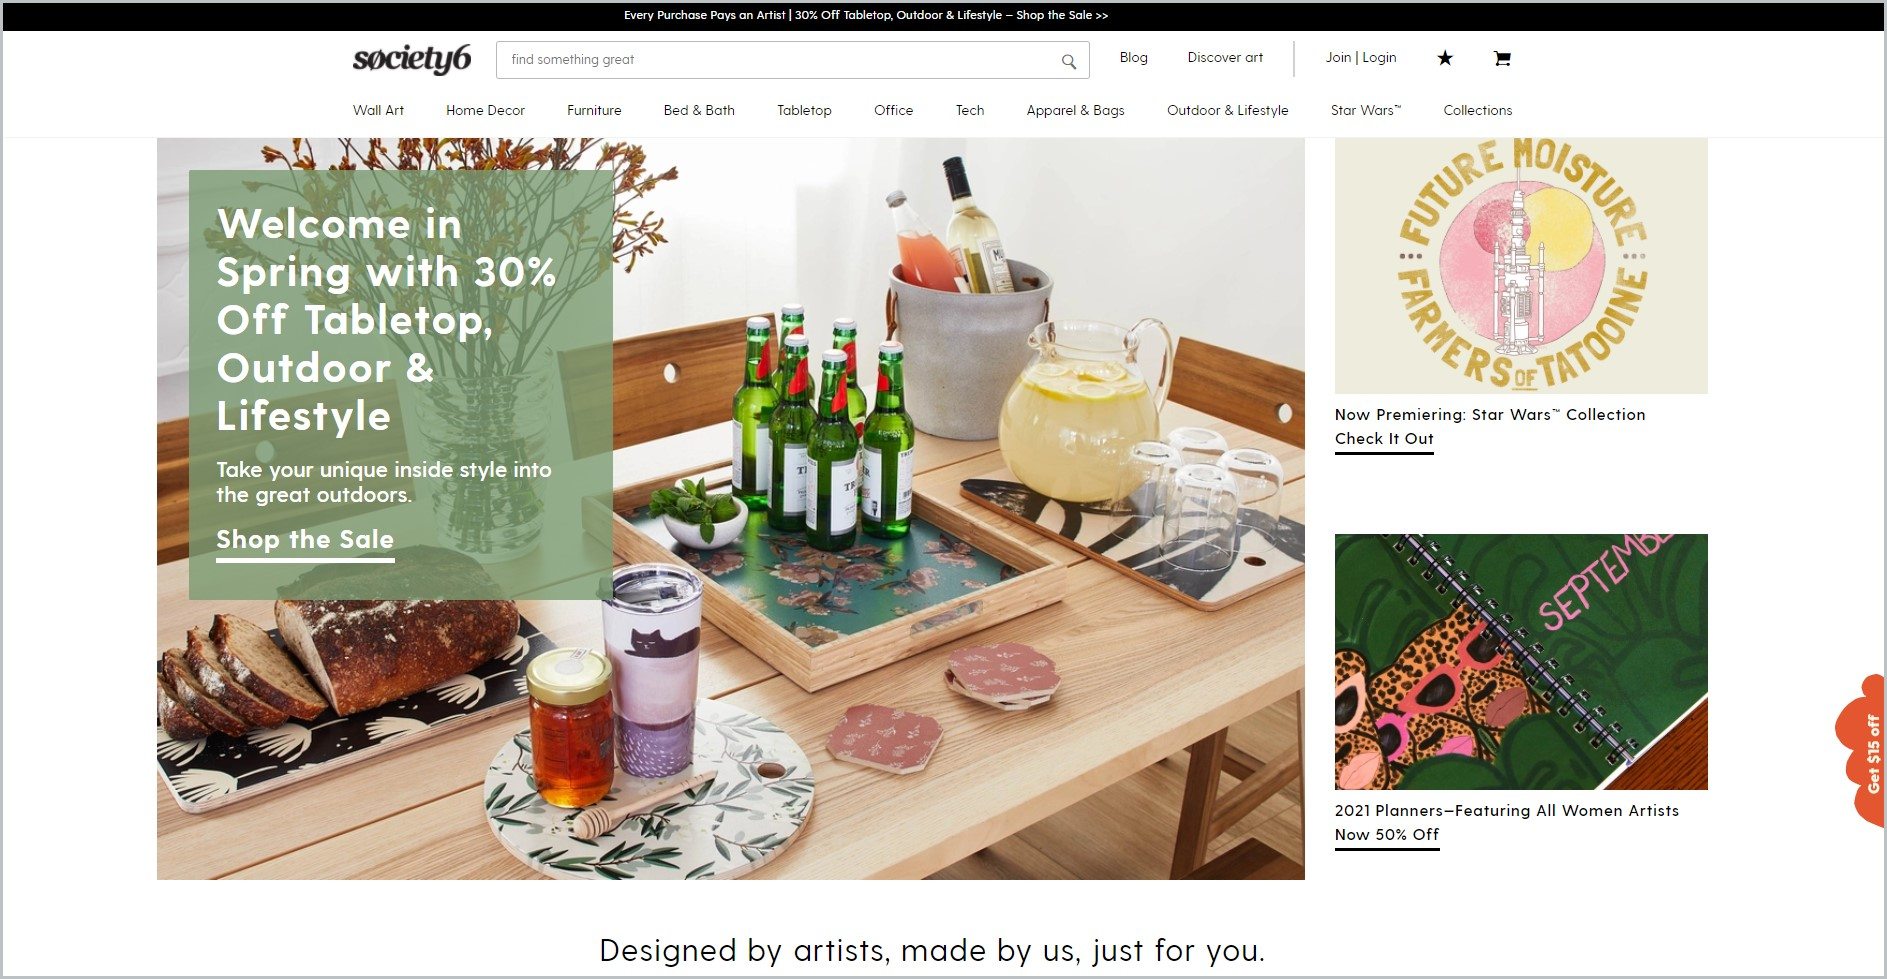The image size is (1887, 979).
Task: Click the search magnifier icon
Action: tap(1068, 61)
